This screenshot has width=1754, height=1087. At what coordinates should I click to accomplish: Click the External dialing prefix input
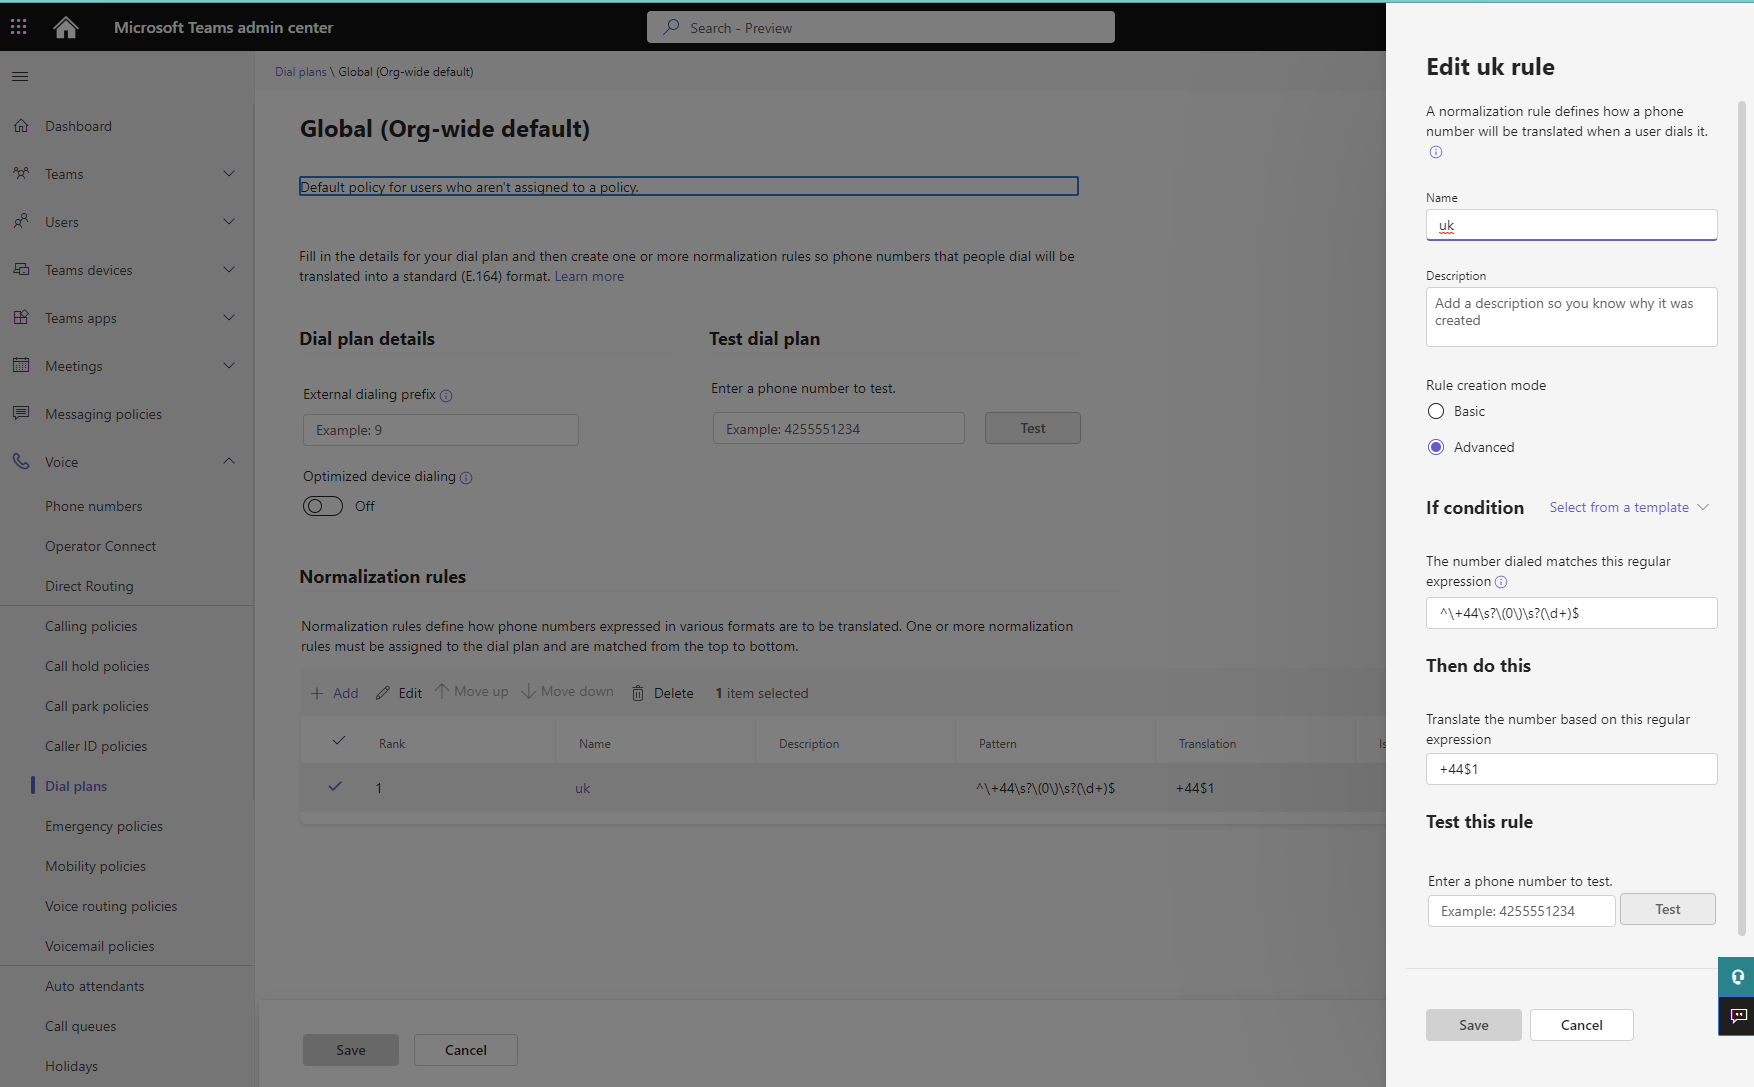click(x=441, y=430)
